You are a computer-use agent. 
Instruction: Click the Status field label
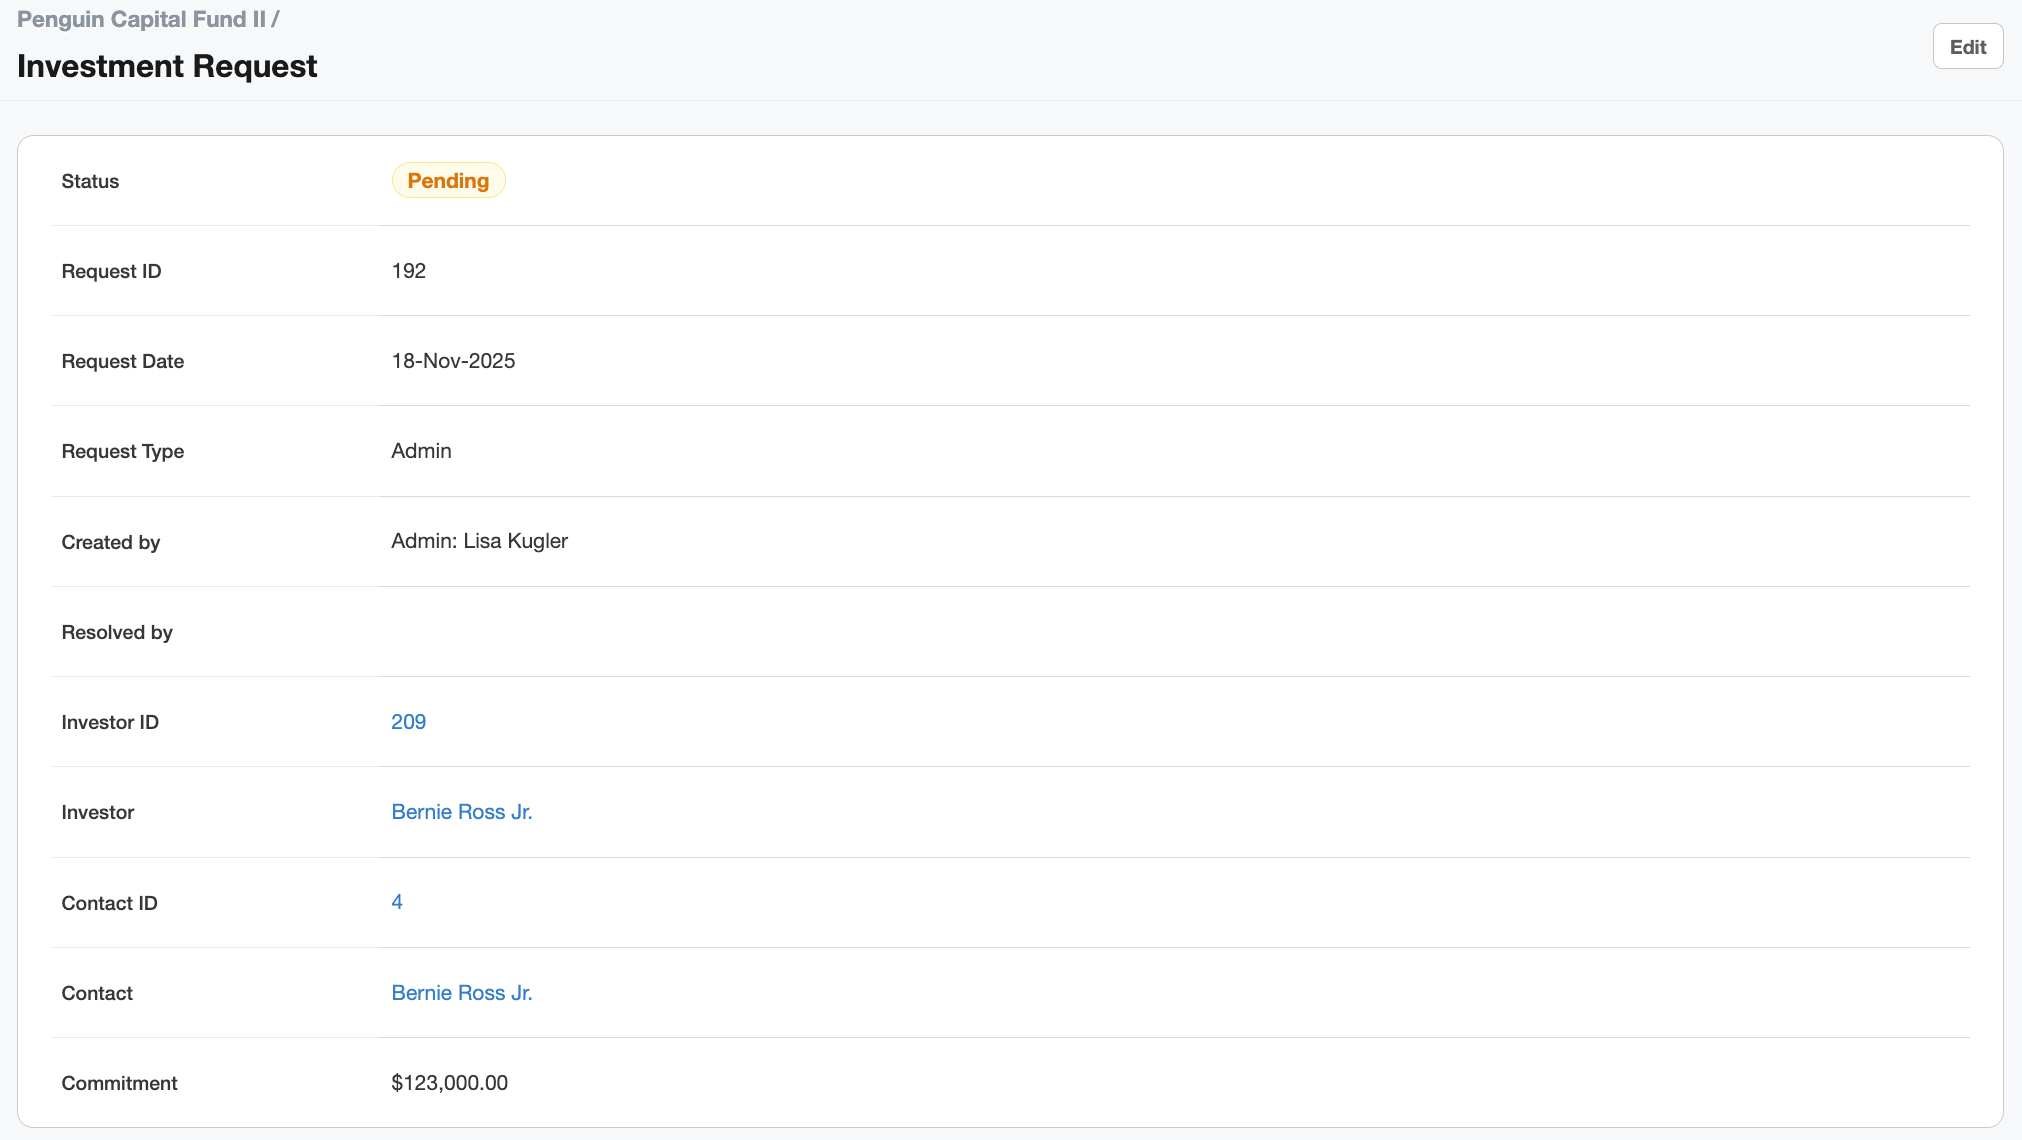click(90, 181)
